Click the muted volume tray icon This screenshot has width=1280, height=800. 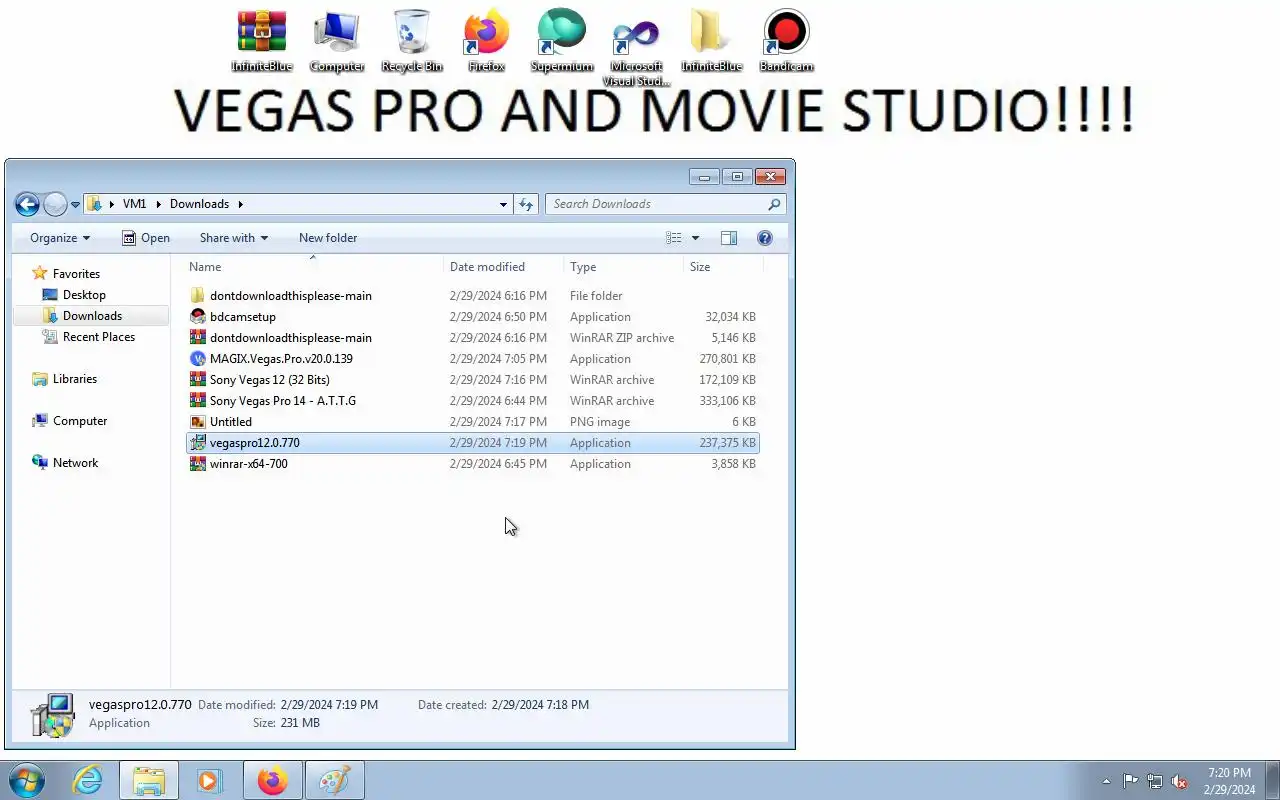click(x=1180, y=781)
